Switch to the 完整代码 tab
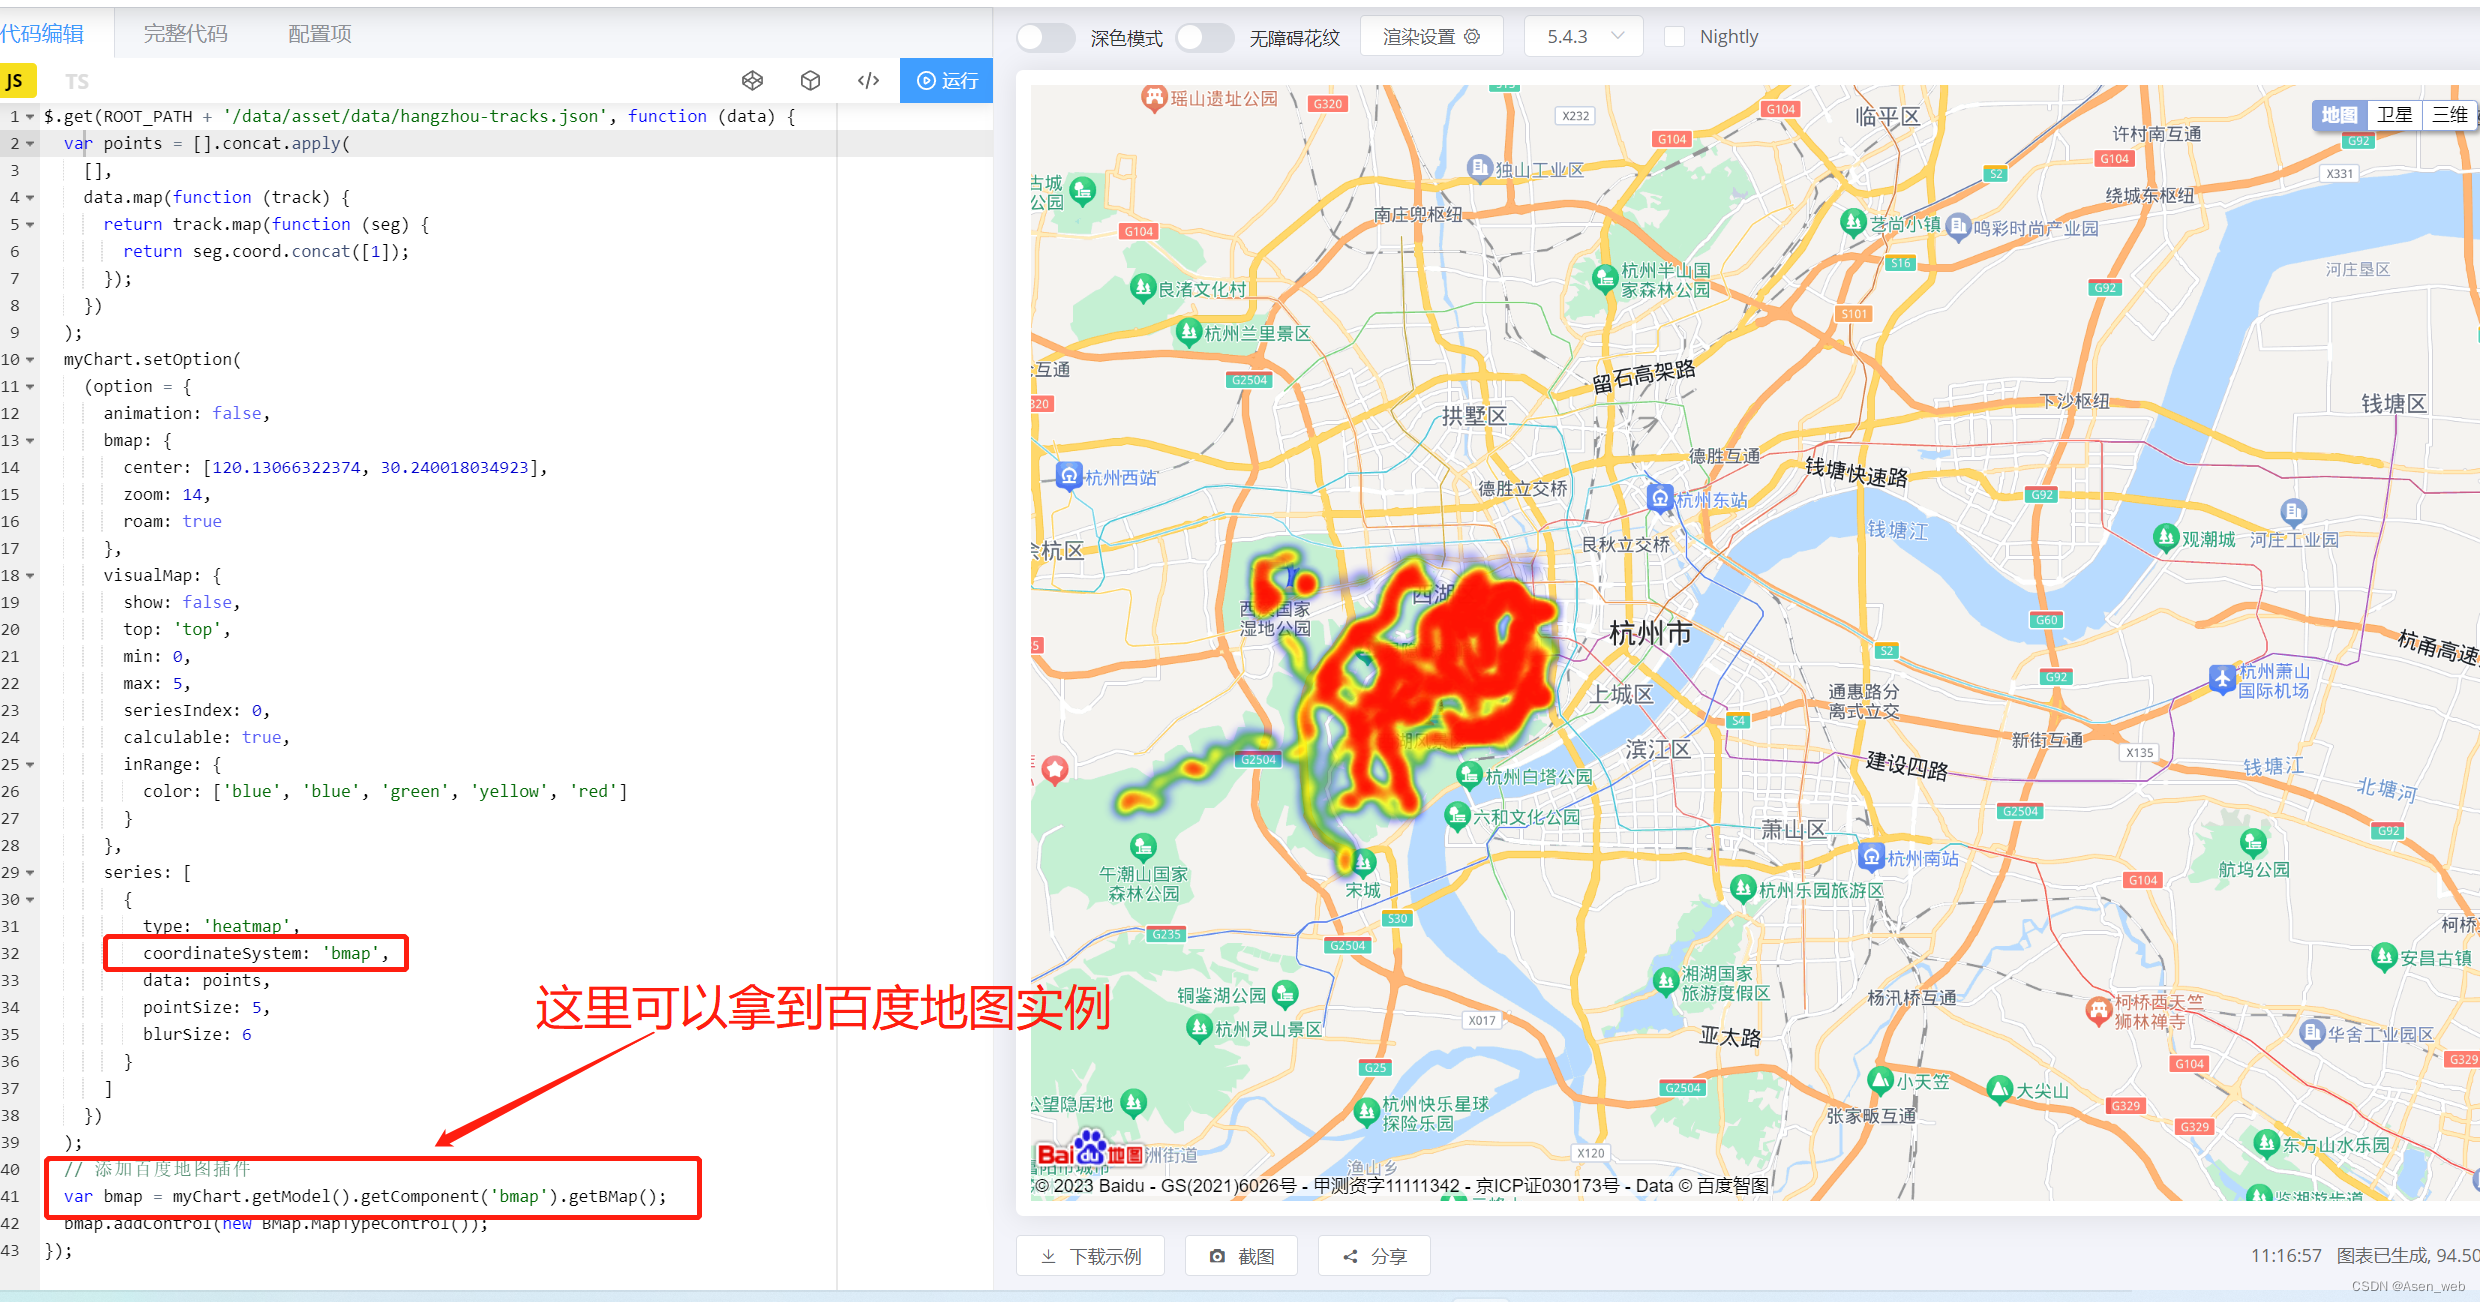 [184, 33]
